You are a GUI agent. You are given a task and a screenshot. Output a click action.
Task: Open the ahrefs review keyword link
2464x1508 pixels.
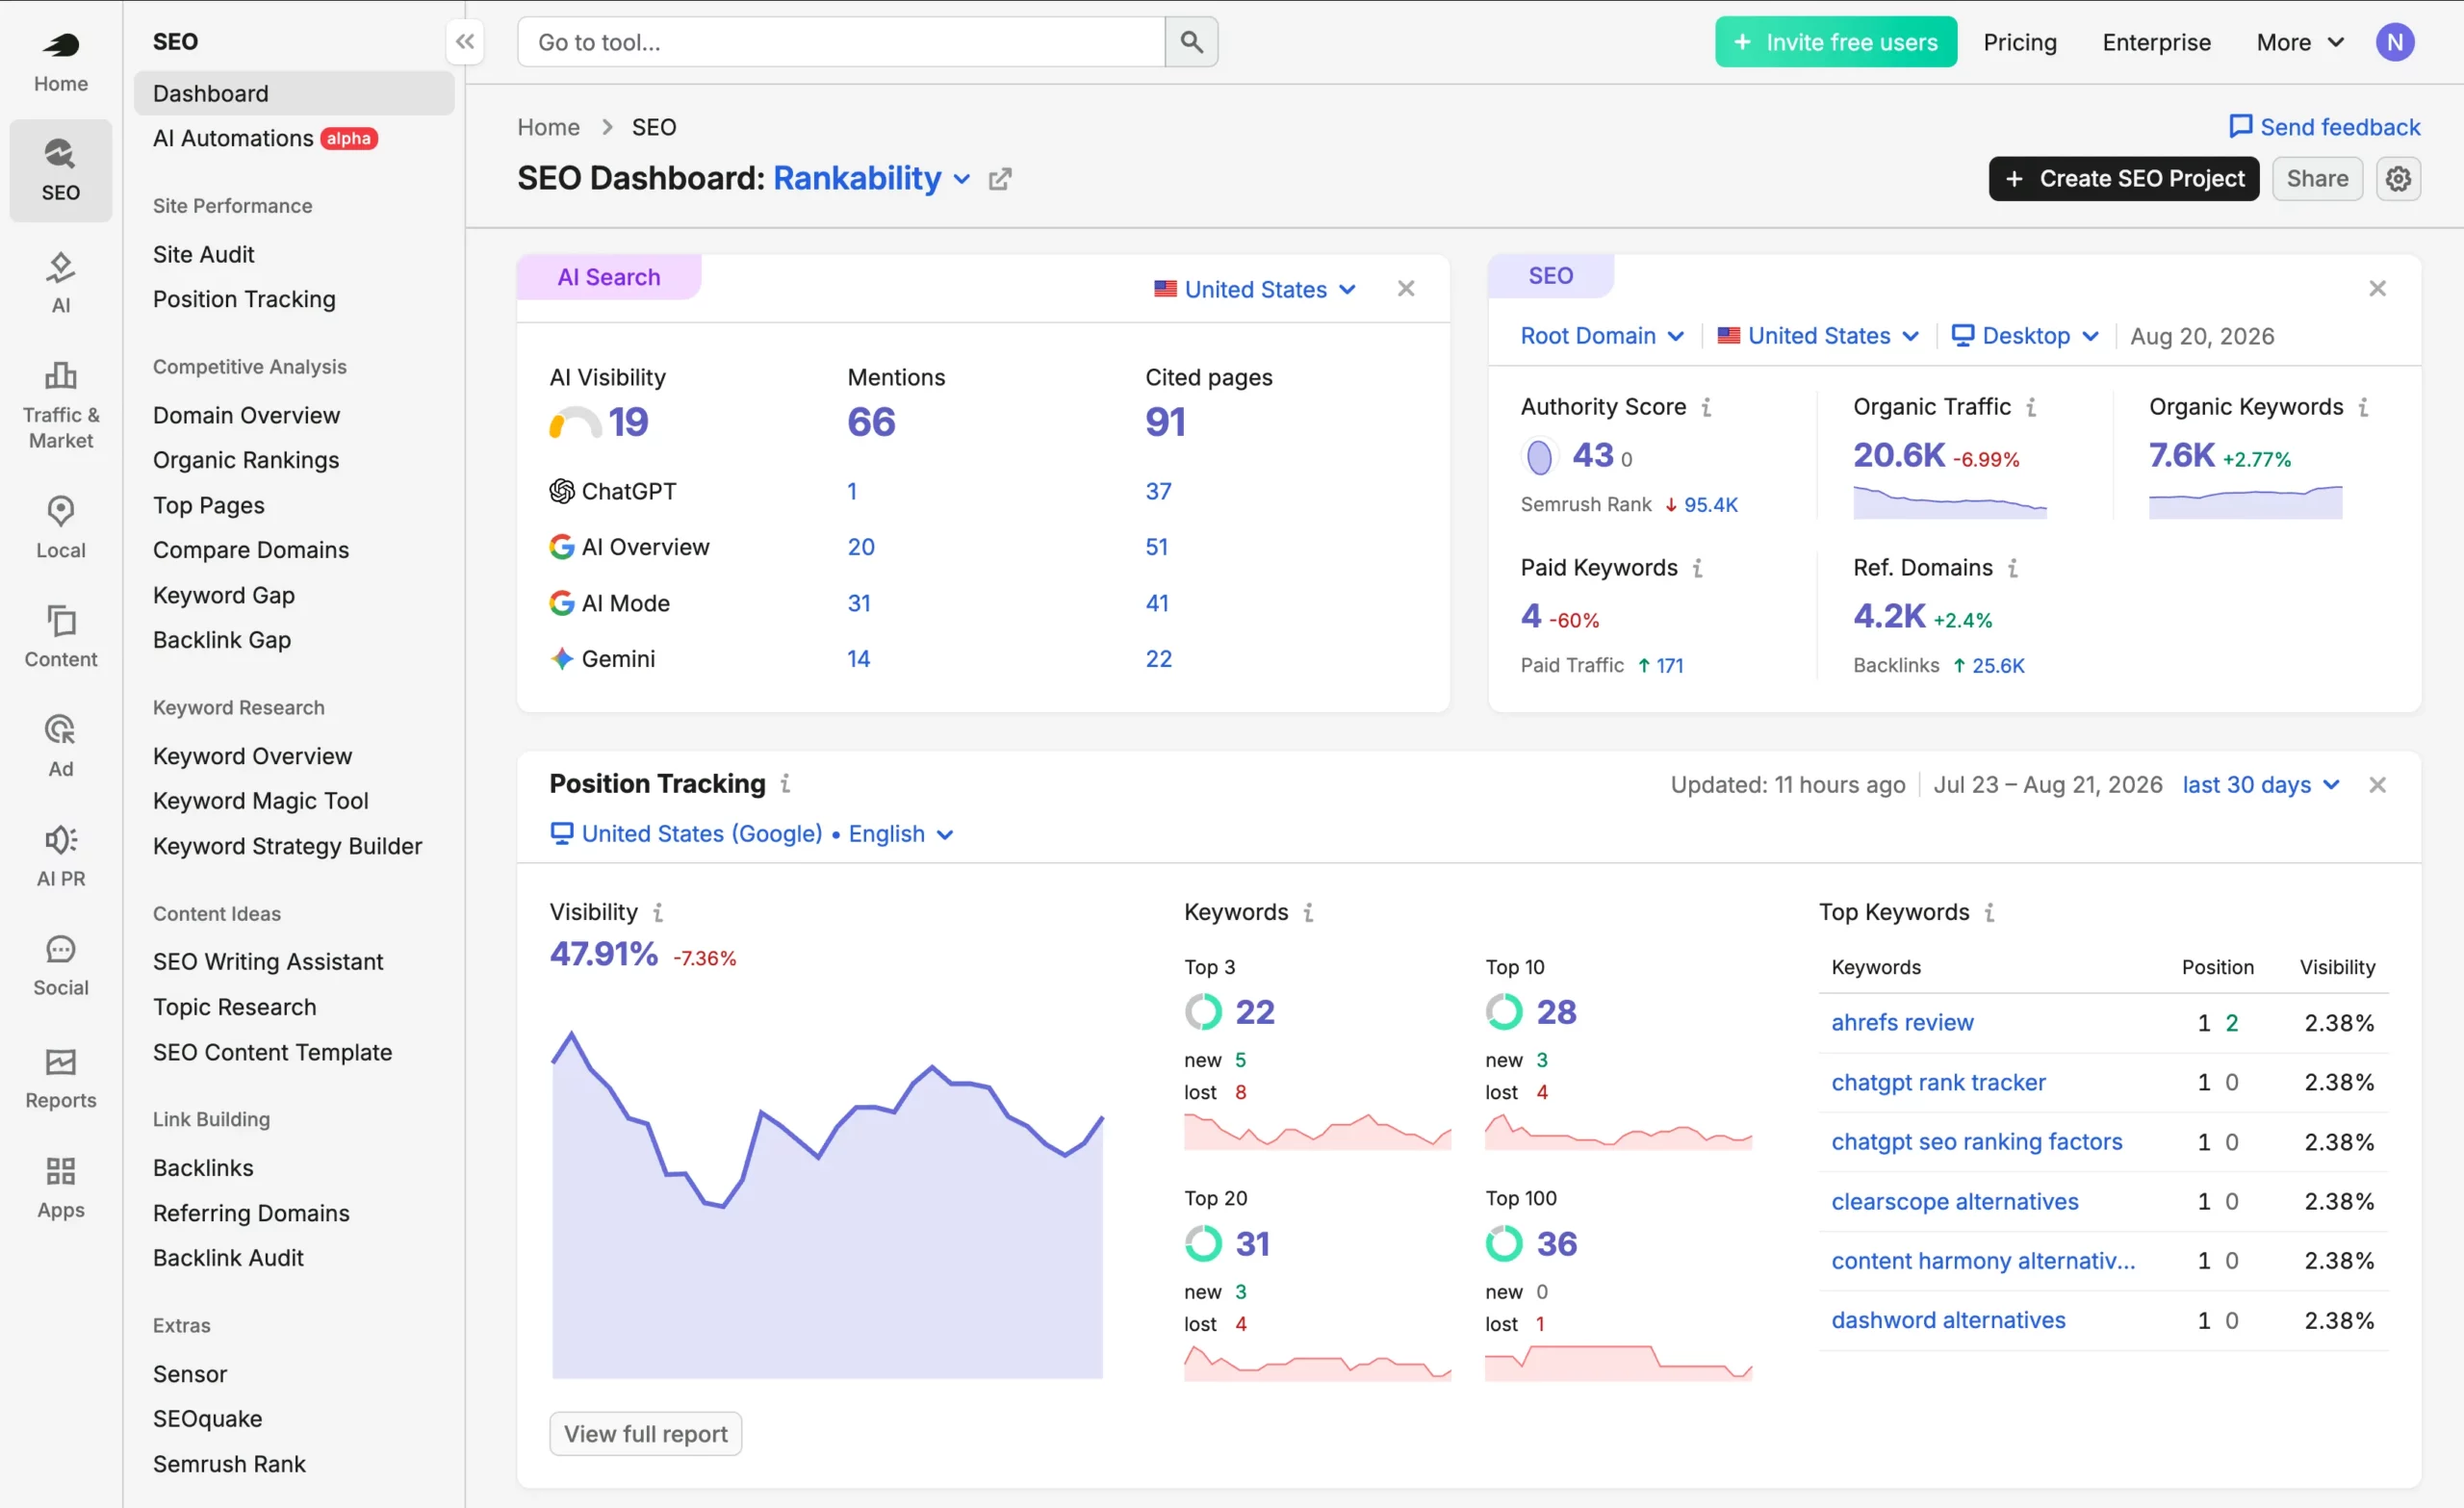pyautogui.click(x=1902, y=1023)
